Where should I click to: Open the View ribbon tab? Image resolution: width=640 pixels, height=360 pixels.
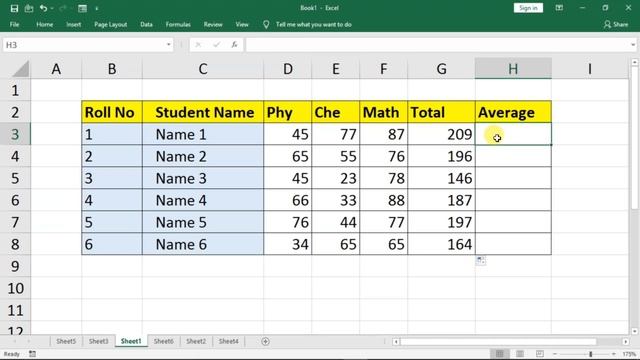click(x=242, y=24)
